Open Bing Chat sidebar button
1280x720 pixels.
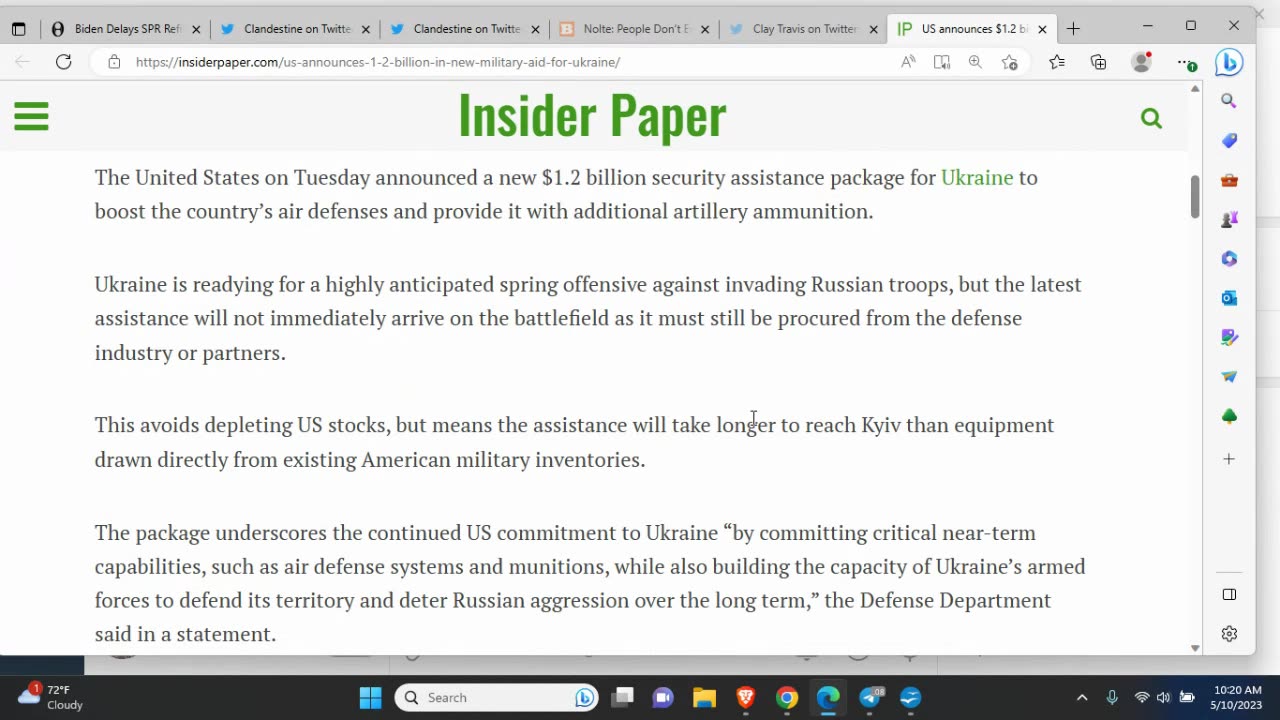click(x=1229, y=62)
